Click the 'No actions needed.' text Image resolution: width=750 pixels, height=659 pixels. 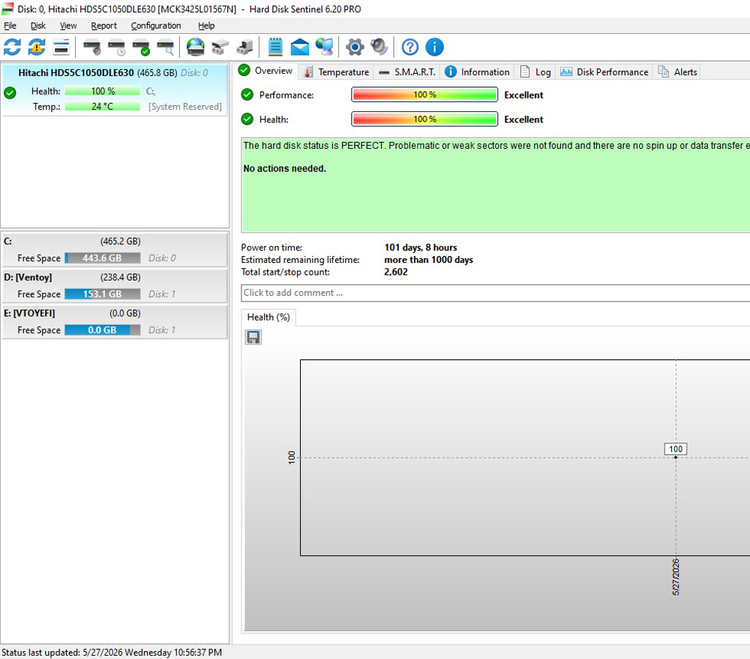[285, 168]
